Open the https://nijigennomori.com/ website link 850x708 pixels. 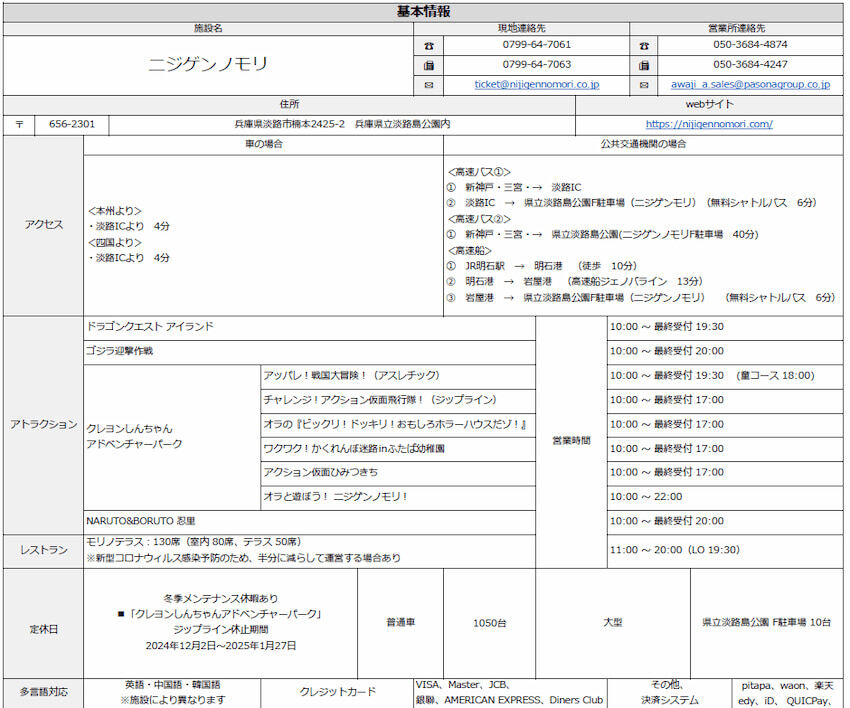click(709, 124)
